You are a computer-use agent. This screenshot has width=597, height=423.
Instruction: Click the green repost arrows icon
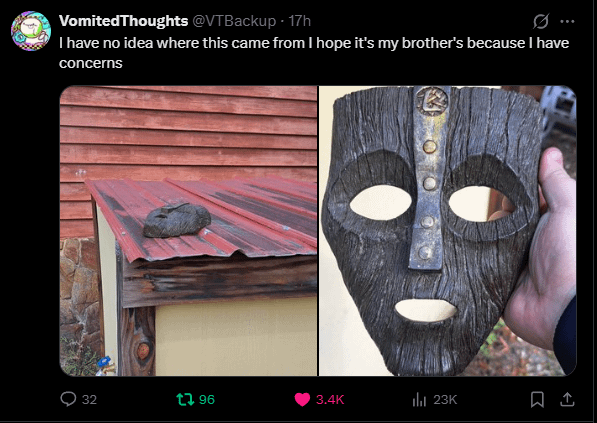185,399
